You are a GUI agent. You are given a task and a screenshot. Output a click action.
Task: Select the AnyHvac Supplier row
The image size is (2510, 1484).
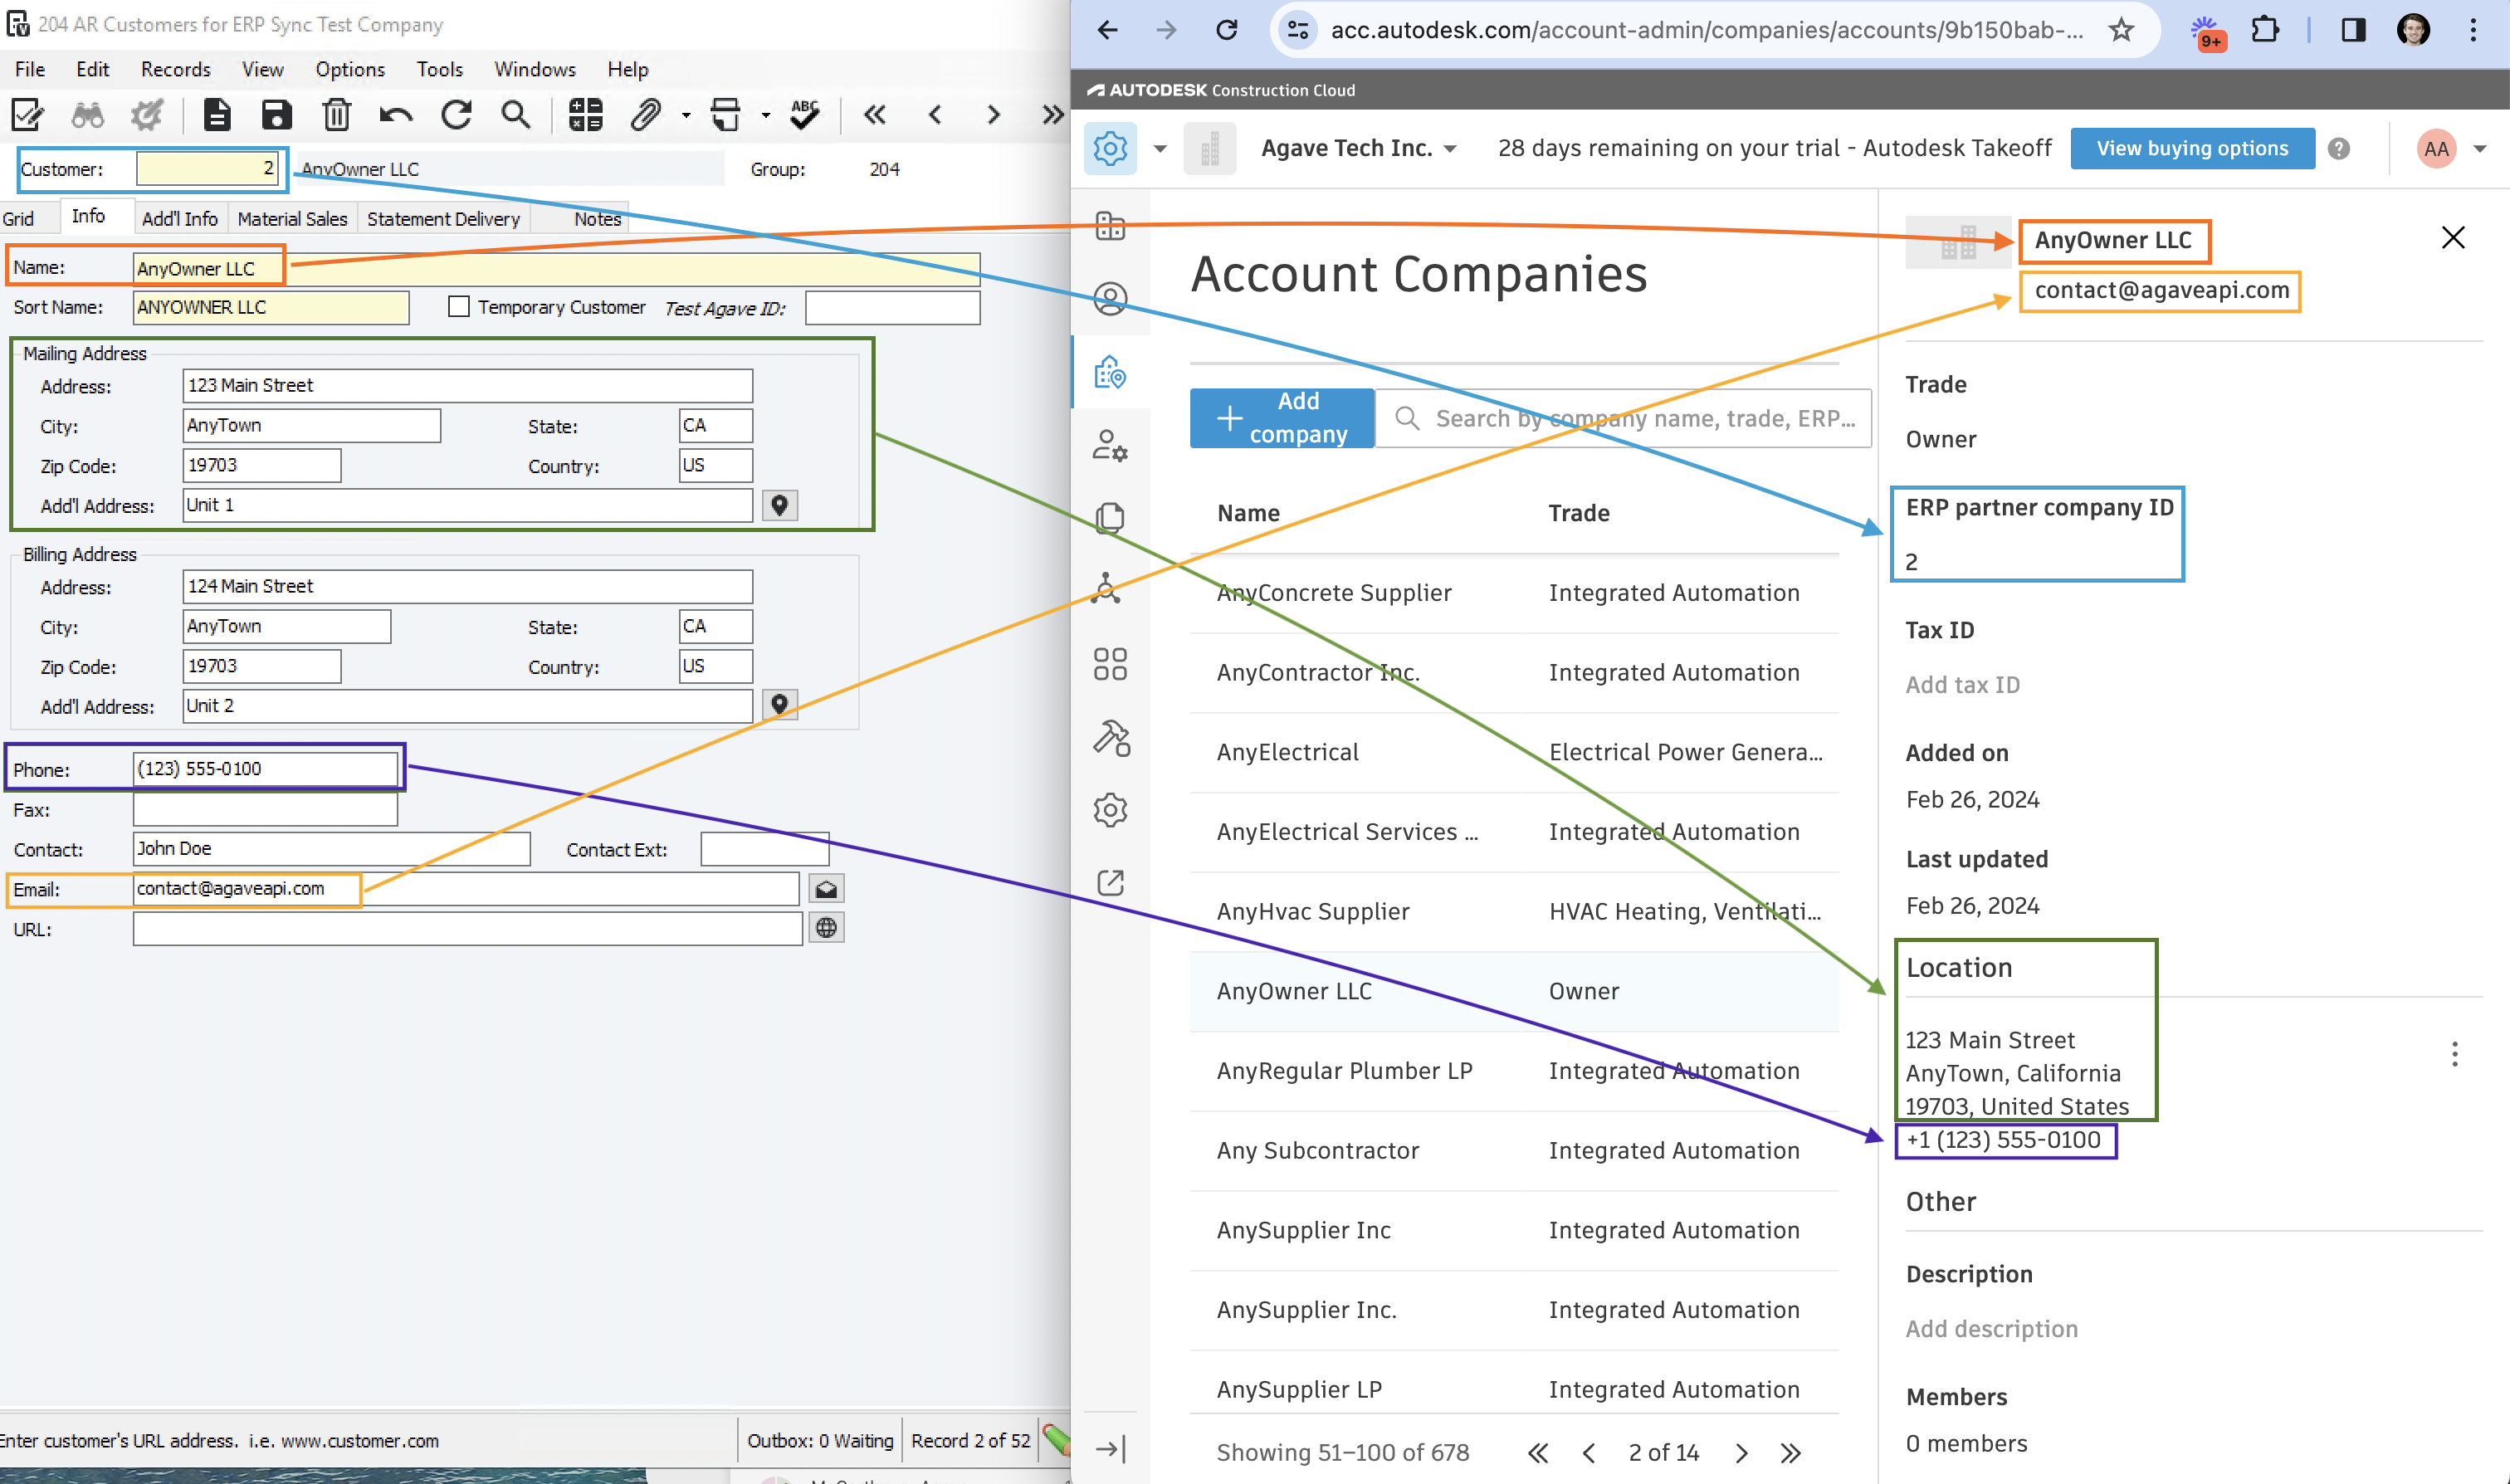(1514, 911)
